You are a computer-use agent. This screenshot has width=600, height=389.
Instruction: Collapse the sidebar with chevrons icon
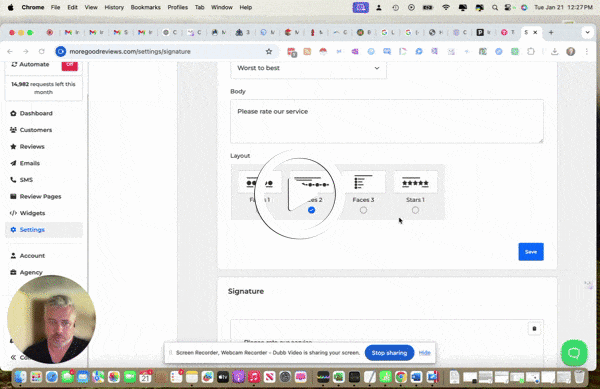coord(13,357)
